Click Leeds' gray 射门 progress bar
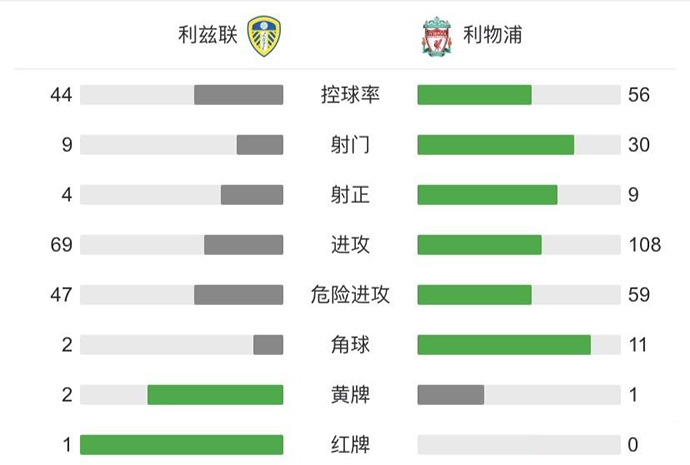 [260, 145]
